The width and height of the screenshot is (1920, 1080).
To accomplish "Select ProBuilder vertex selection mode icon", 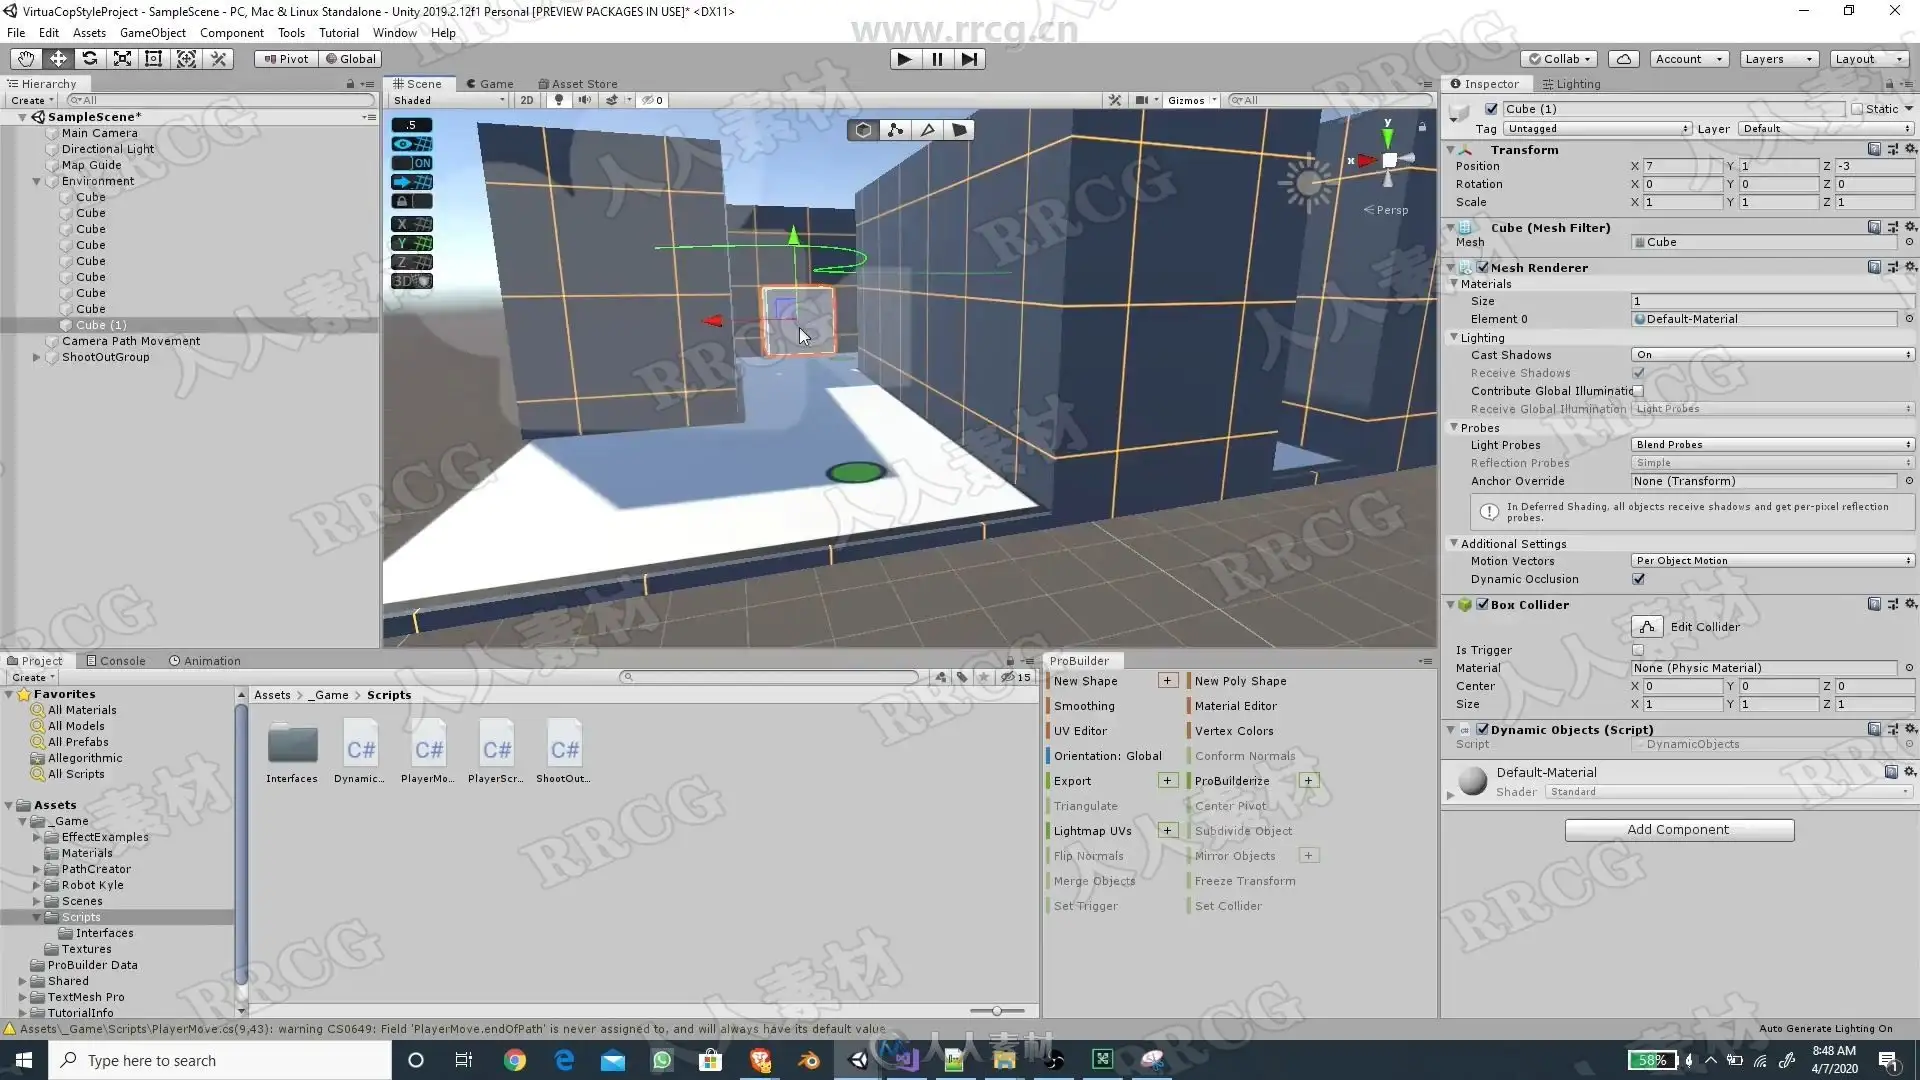I will (x=895, y=130).
